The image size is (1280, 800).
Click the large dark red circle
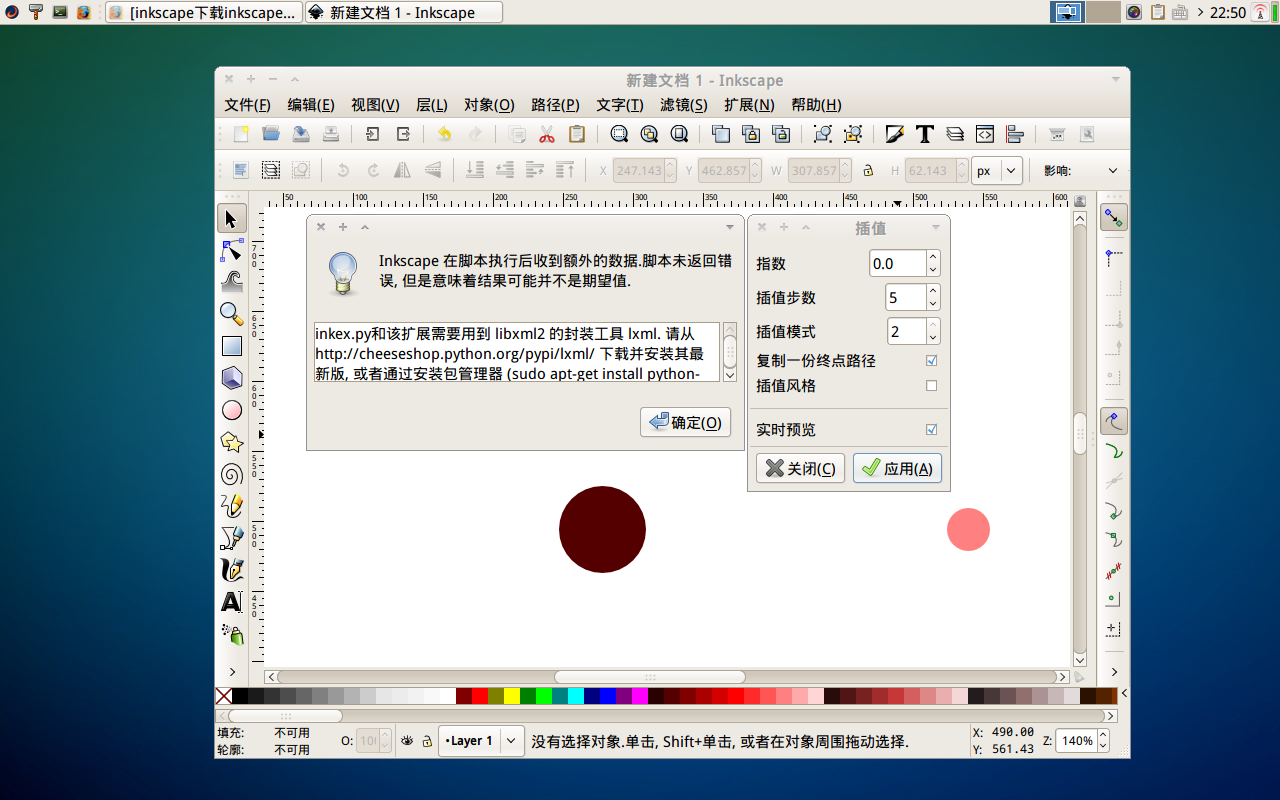coord(602,529)
